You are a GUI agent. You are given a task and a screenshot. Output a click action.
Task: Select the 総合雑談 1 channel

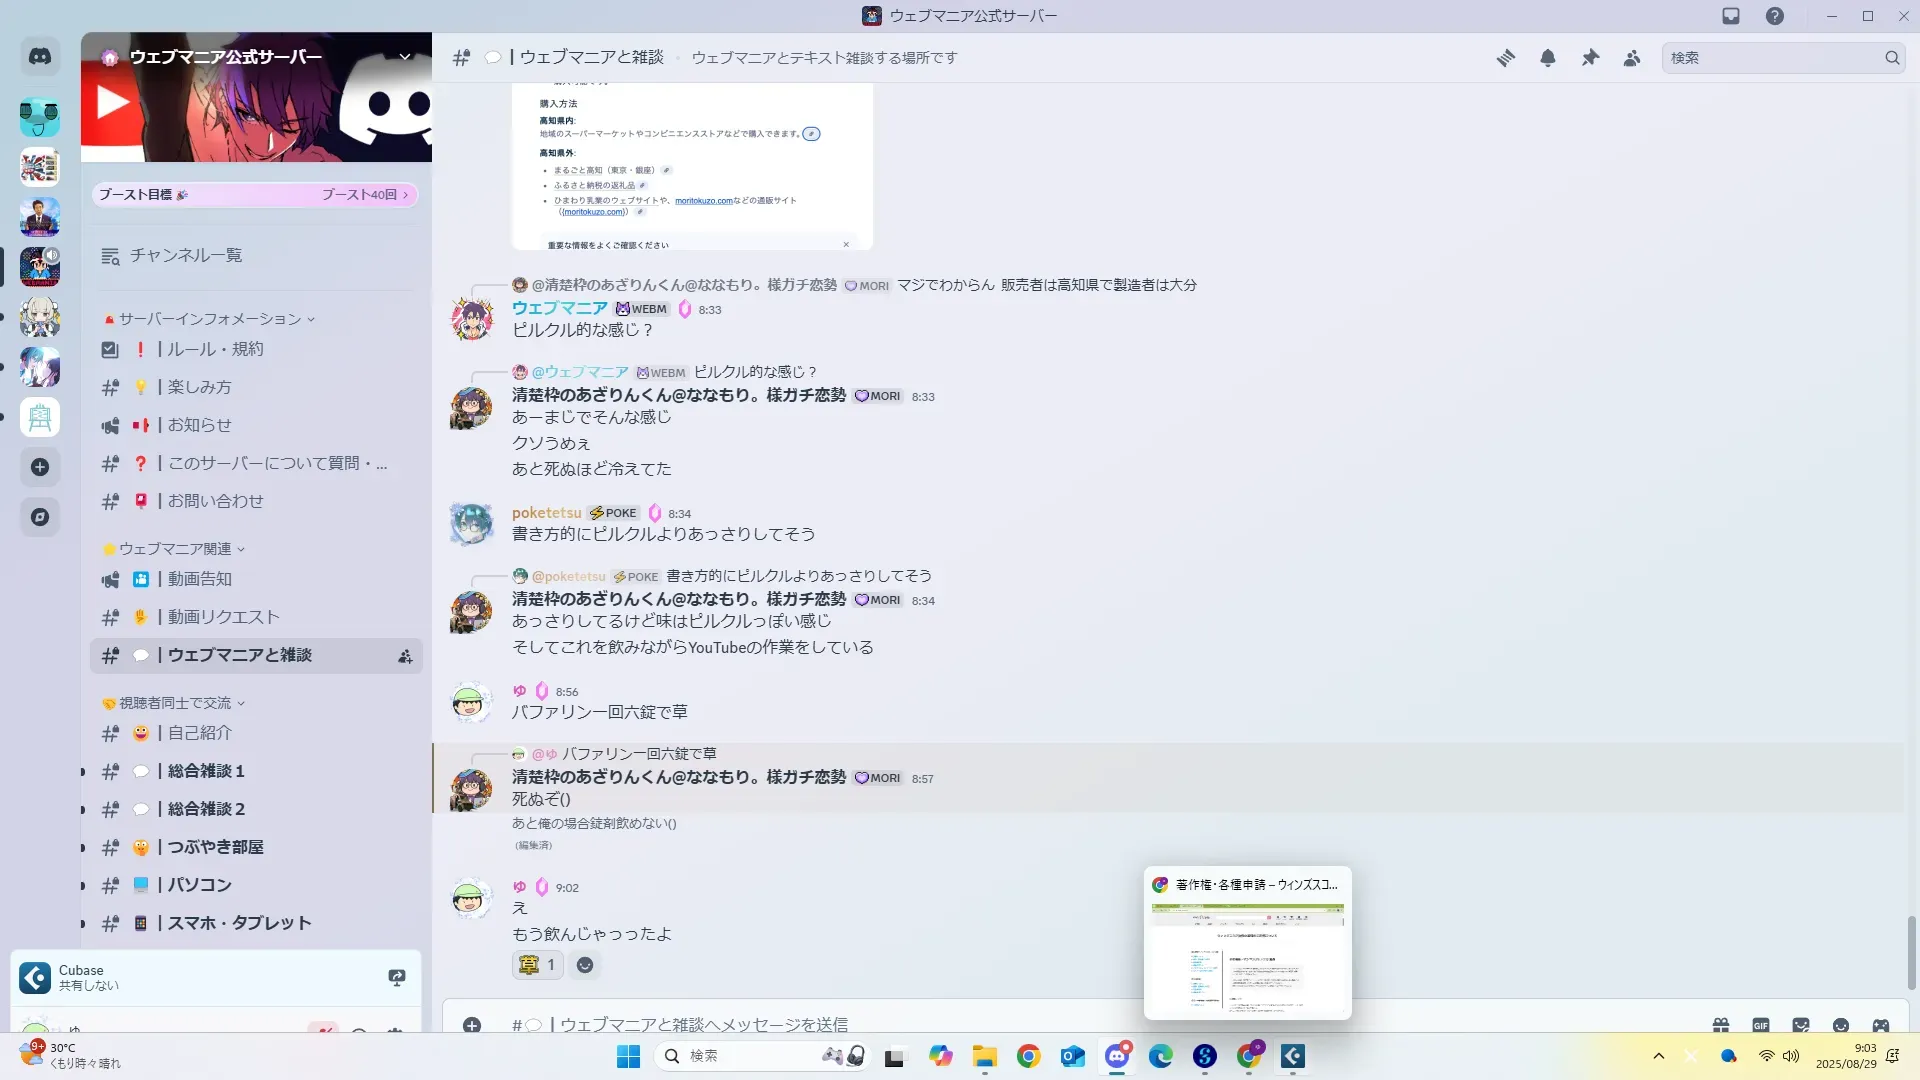tap(206, 771)
